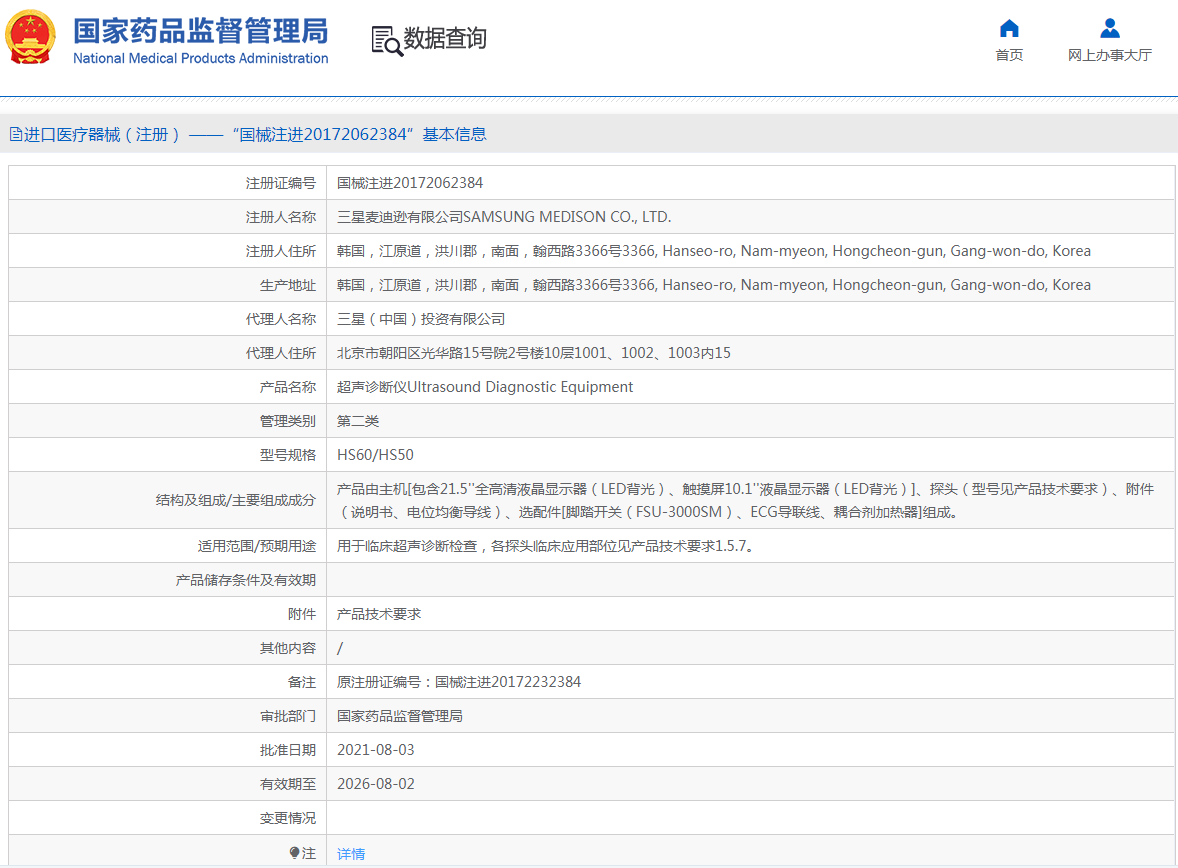Click the 注册人名称 row label

coord(281,216)
